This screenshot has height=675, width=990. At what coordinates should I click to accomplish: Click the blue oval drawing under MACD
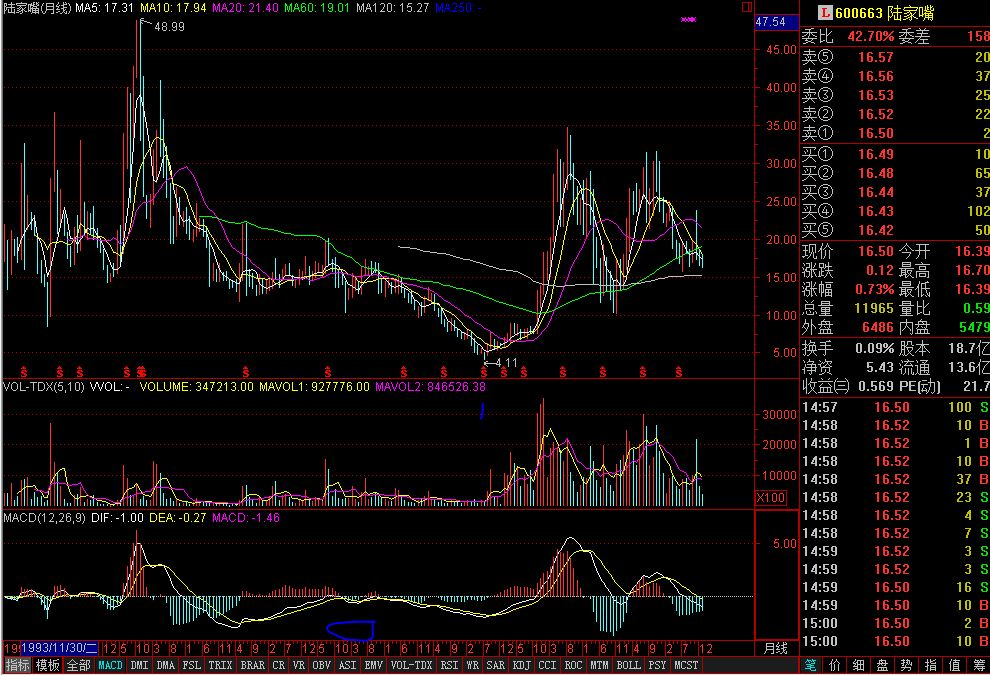[x=350, y=630]
